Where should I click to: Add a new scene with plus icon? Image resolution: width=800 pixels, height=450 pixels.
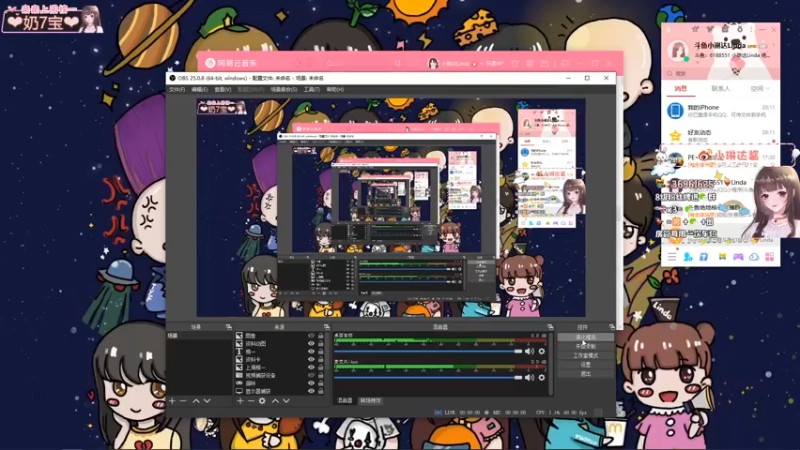172,401
